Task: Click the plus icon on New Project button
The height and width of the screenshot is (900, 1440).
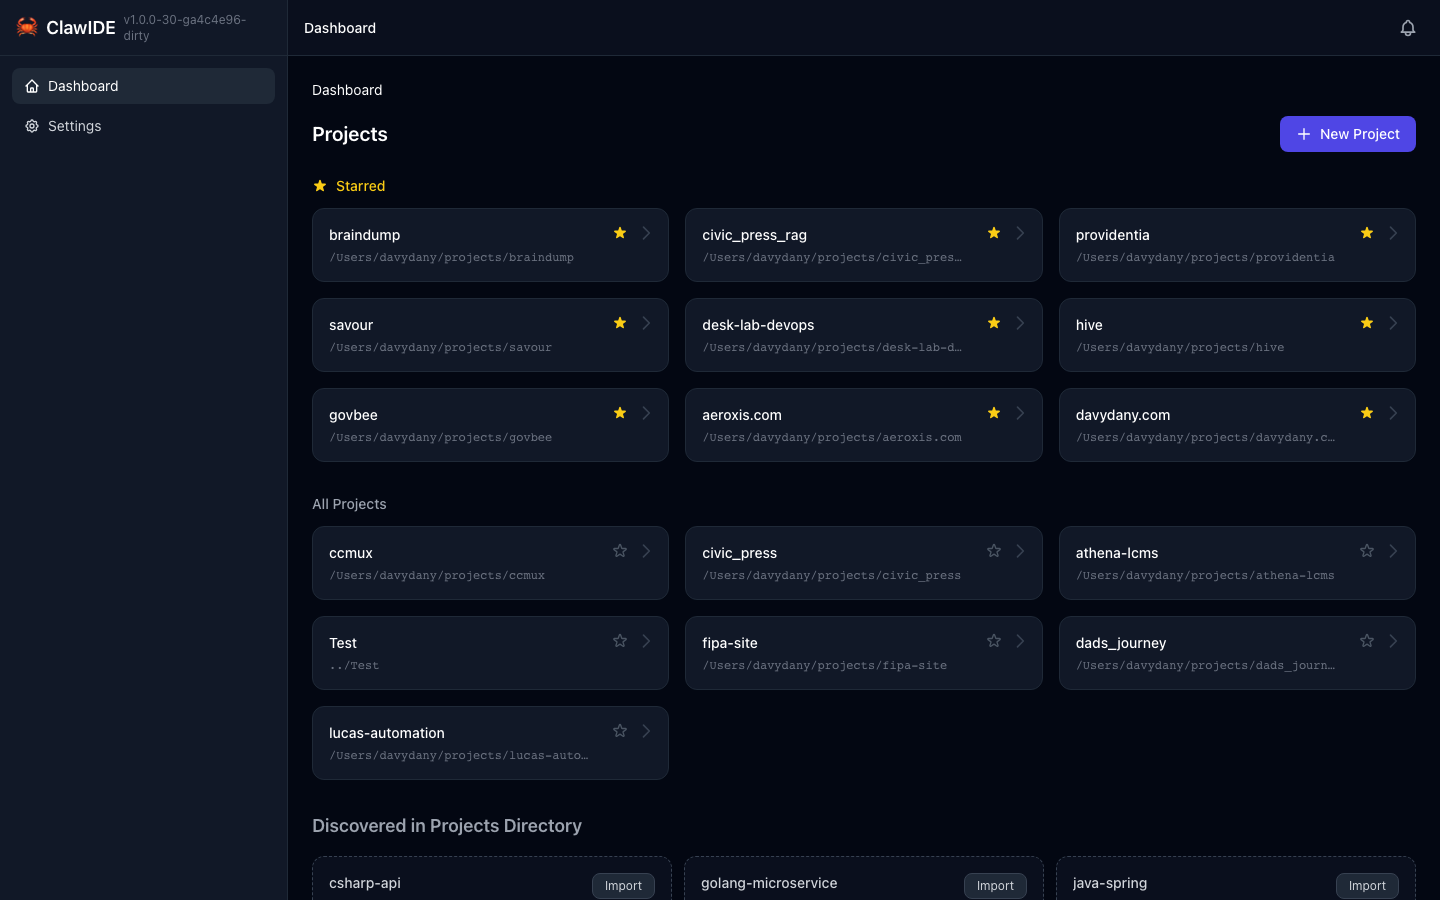Action: point(1304,133)
